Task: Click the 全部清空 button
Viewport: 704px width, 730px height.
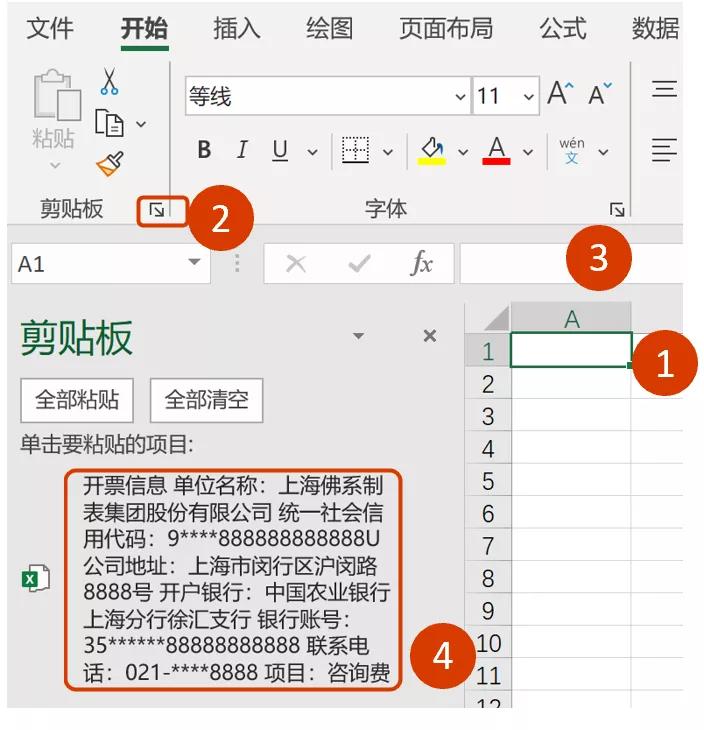Action: [x=206, y=400]
